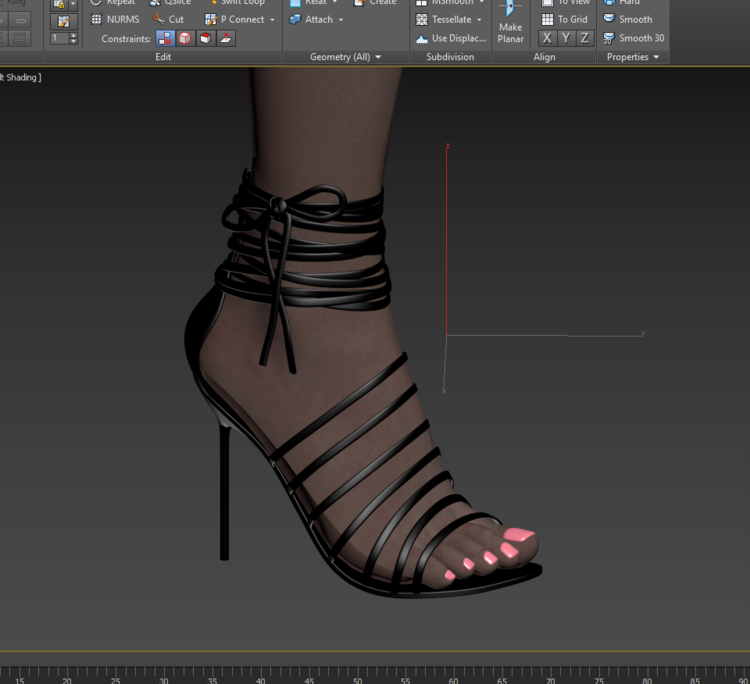The height and width of the screenshot is (684, 750).
Task: Toggle Constrain to Normal
Action: [226, 38]
